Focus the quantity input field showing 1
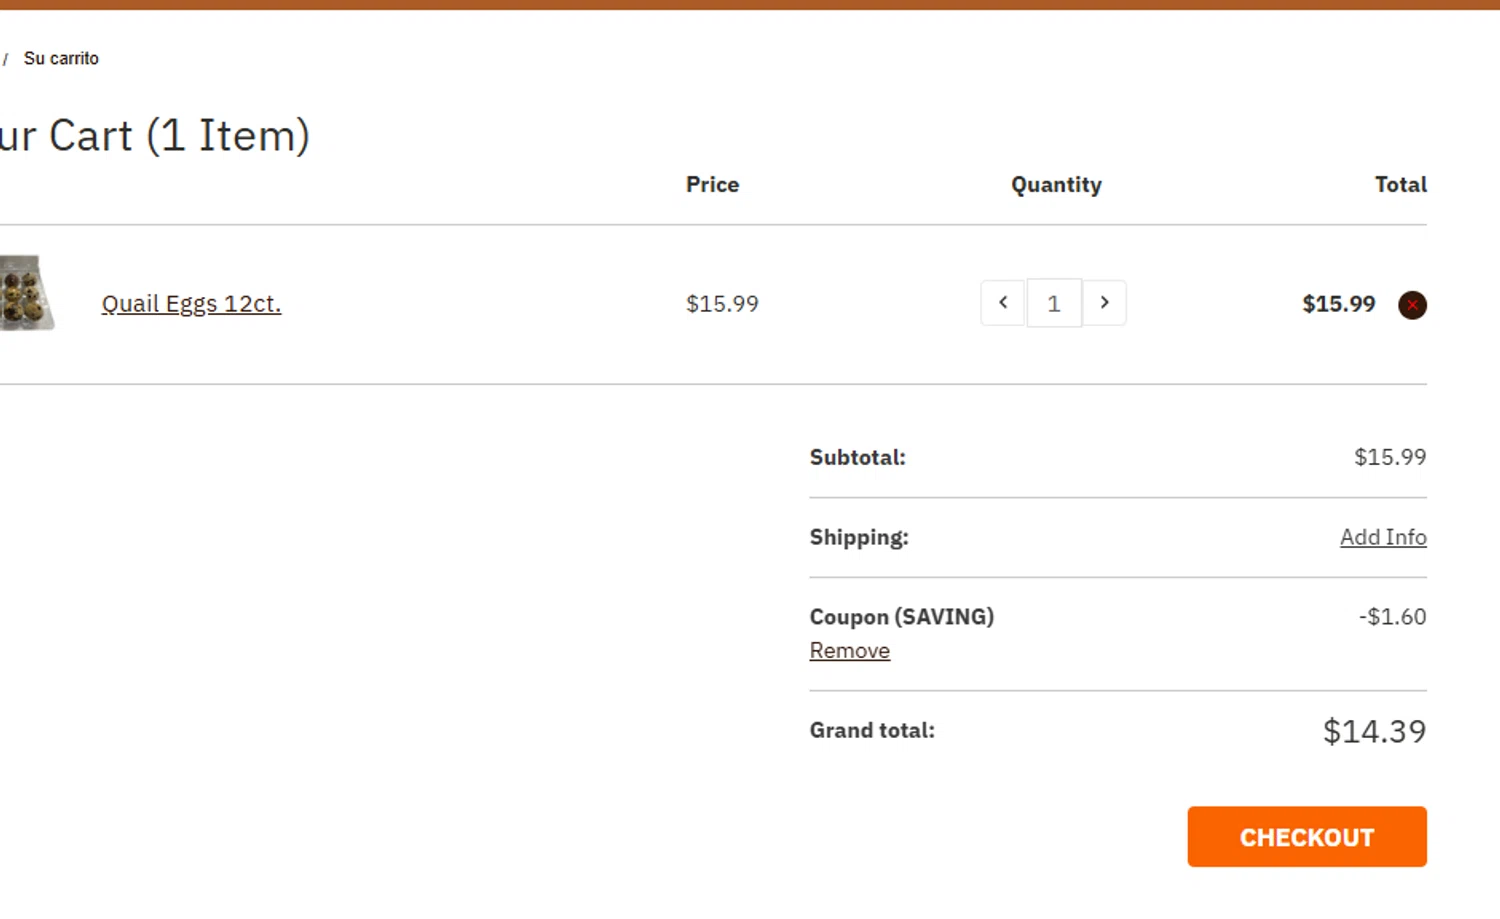Screen dimensions: 1500x919 tap(1054, 303)
